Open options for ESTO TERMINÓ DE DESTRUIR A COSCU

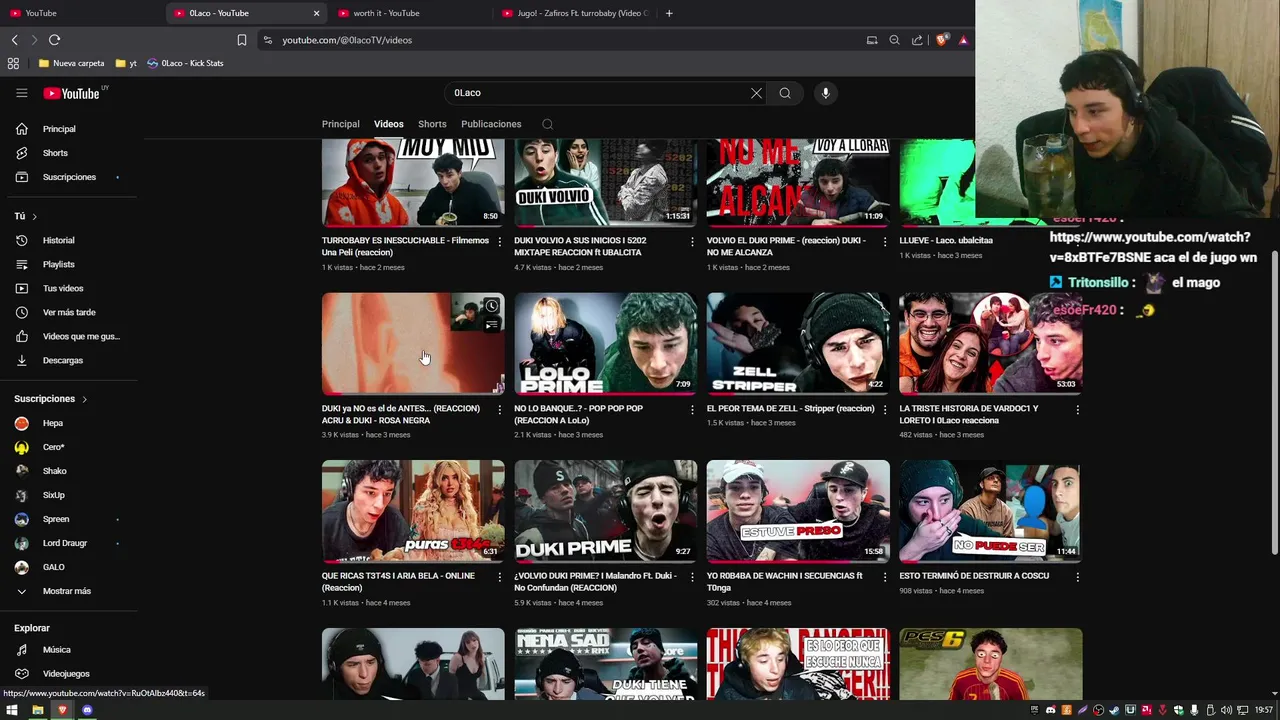point(1077,577)
